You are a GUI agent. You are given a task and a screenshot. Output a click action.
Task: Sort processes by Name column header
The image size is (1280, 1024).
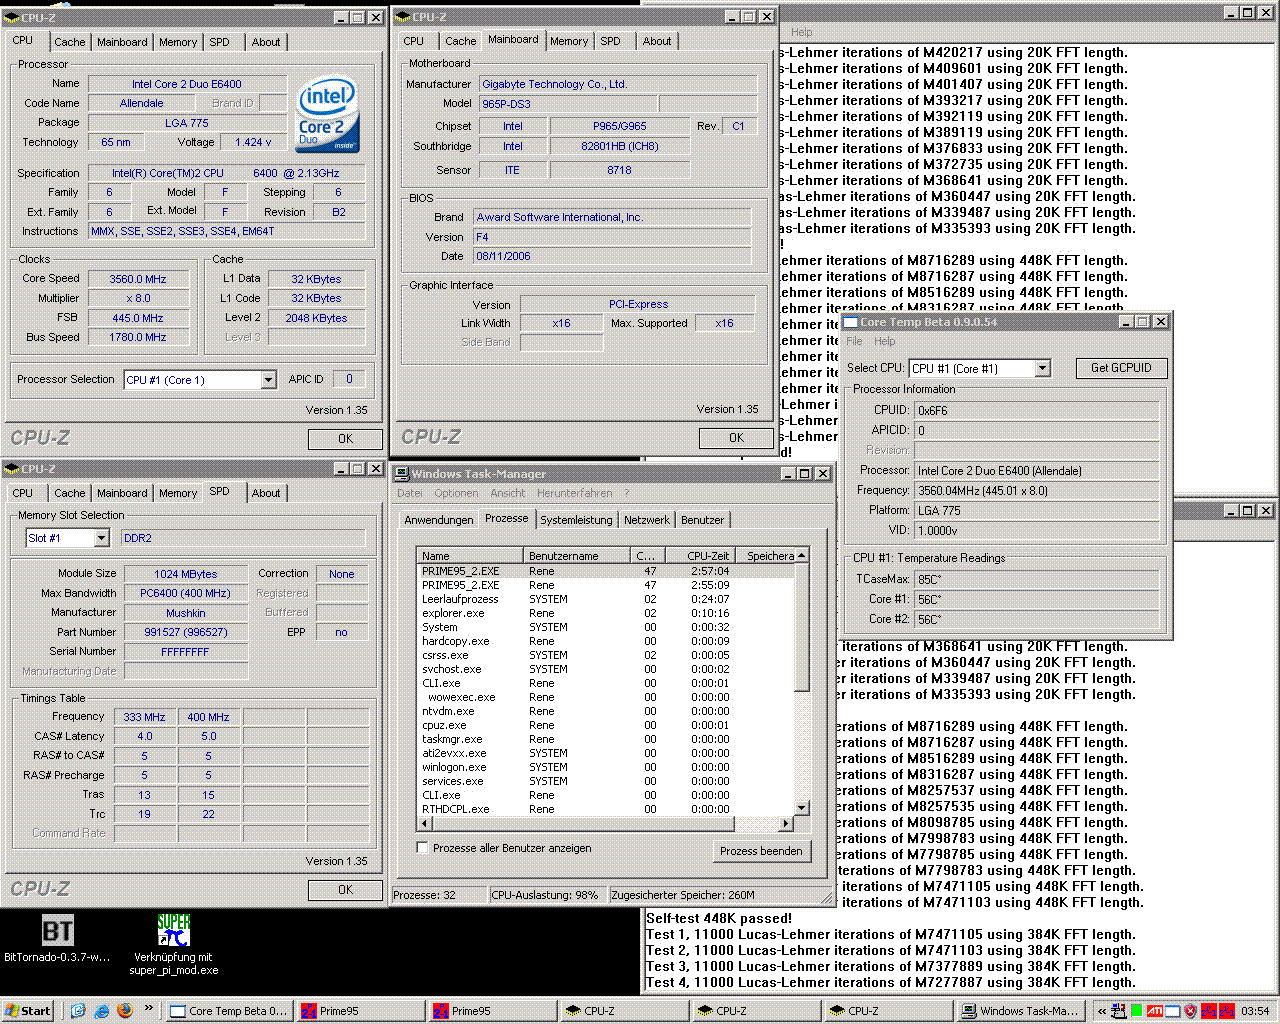tap(470, 556)
